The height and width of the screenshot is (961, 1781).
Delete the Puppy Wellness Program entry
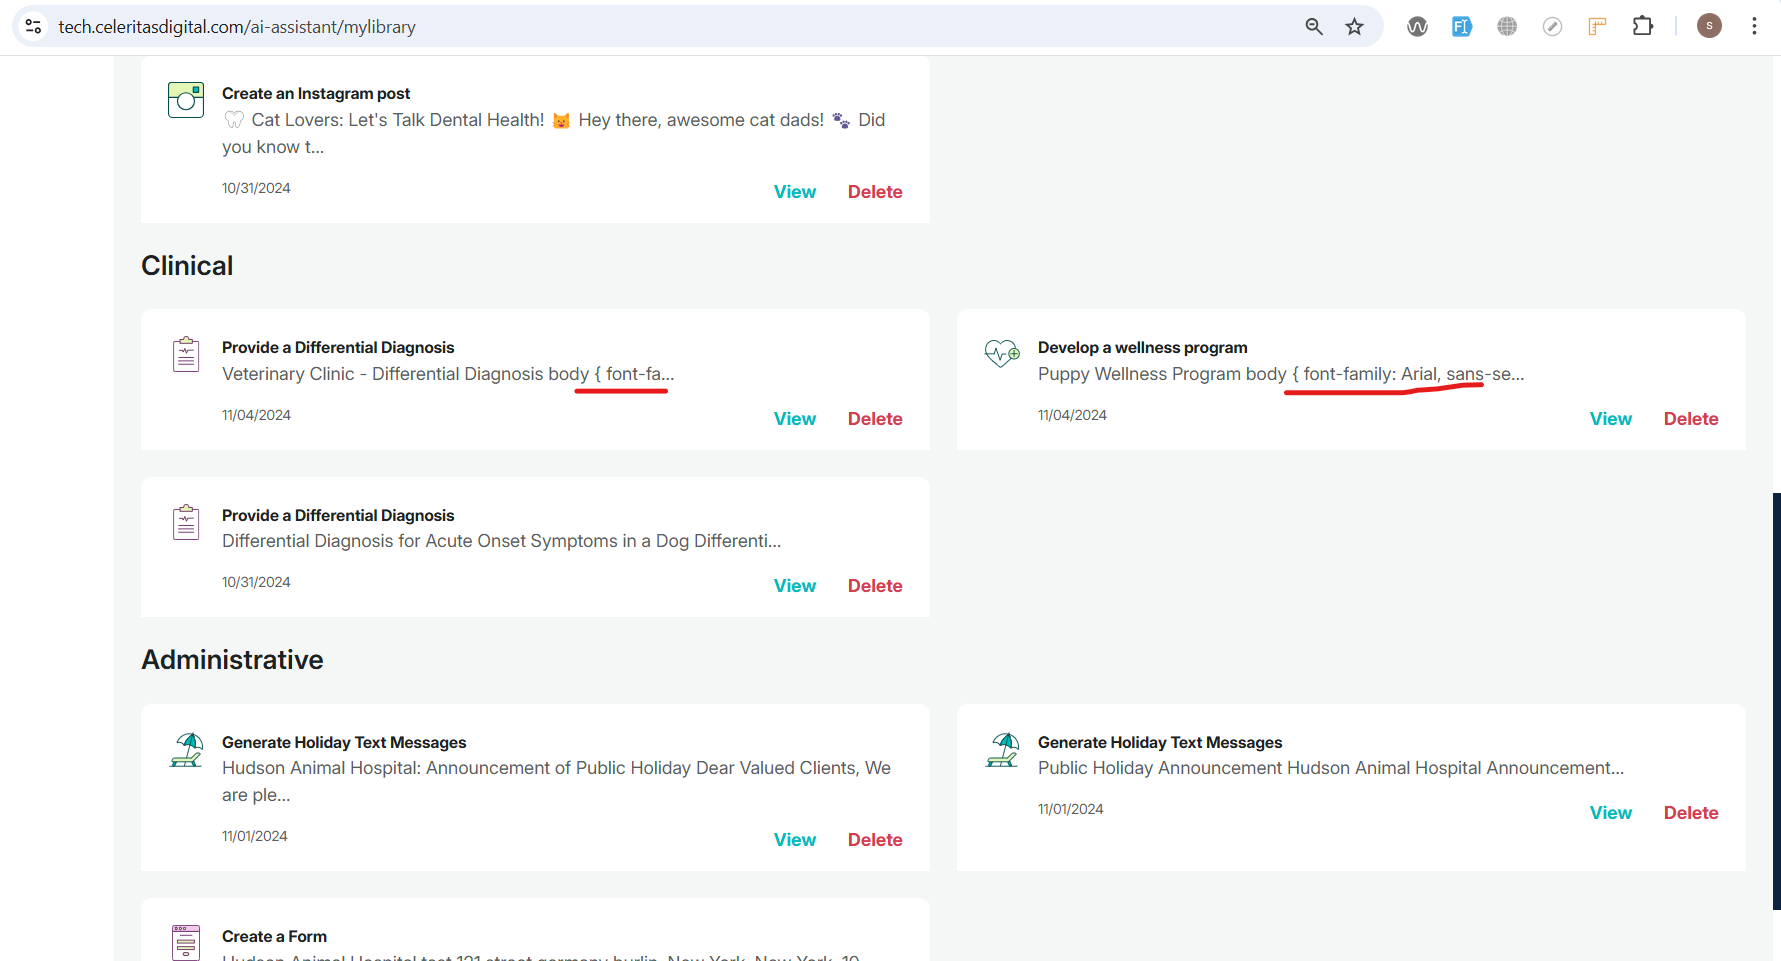(1691, 419)
